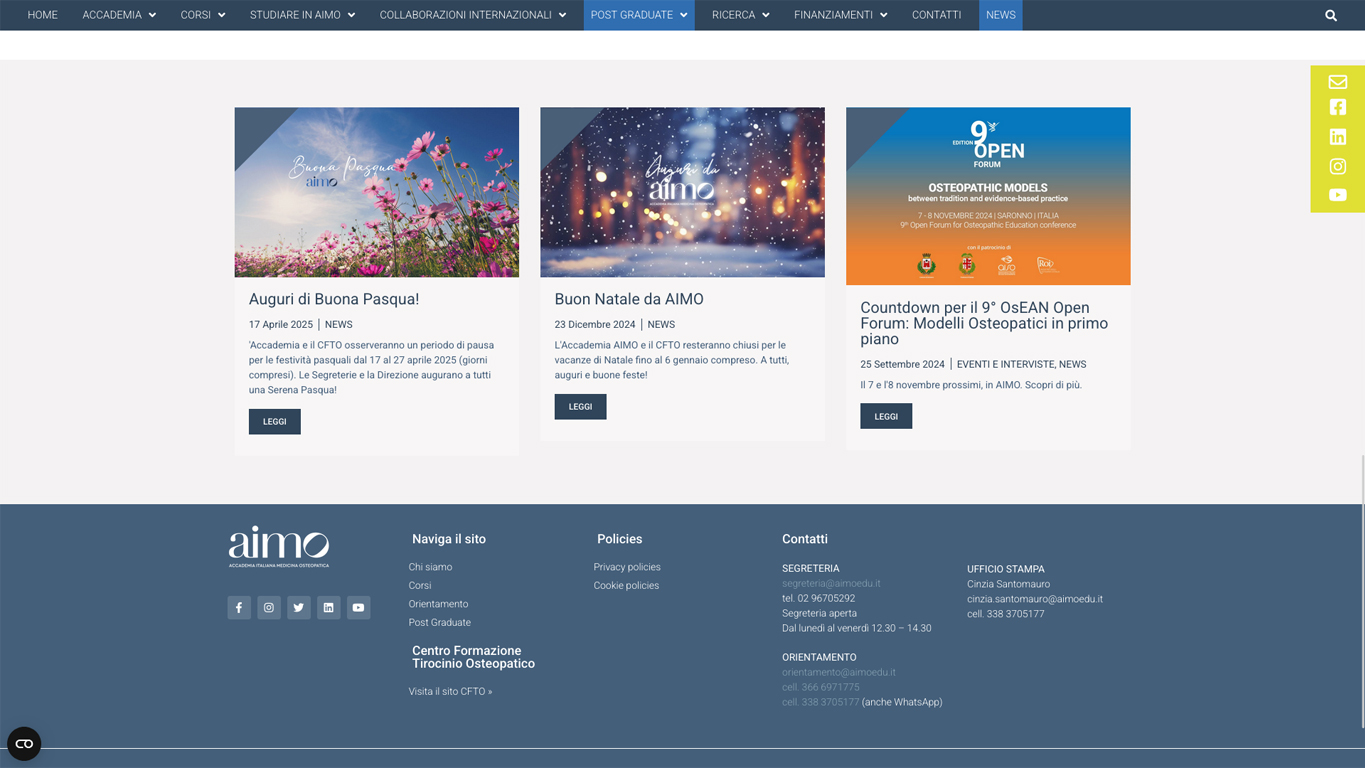Open the CONTATTI menu item
The image size is (1366, 768).
(937, 15)
